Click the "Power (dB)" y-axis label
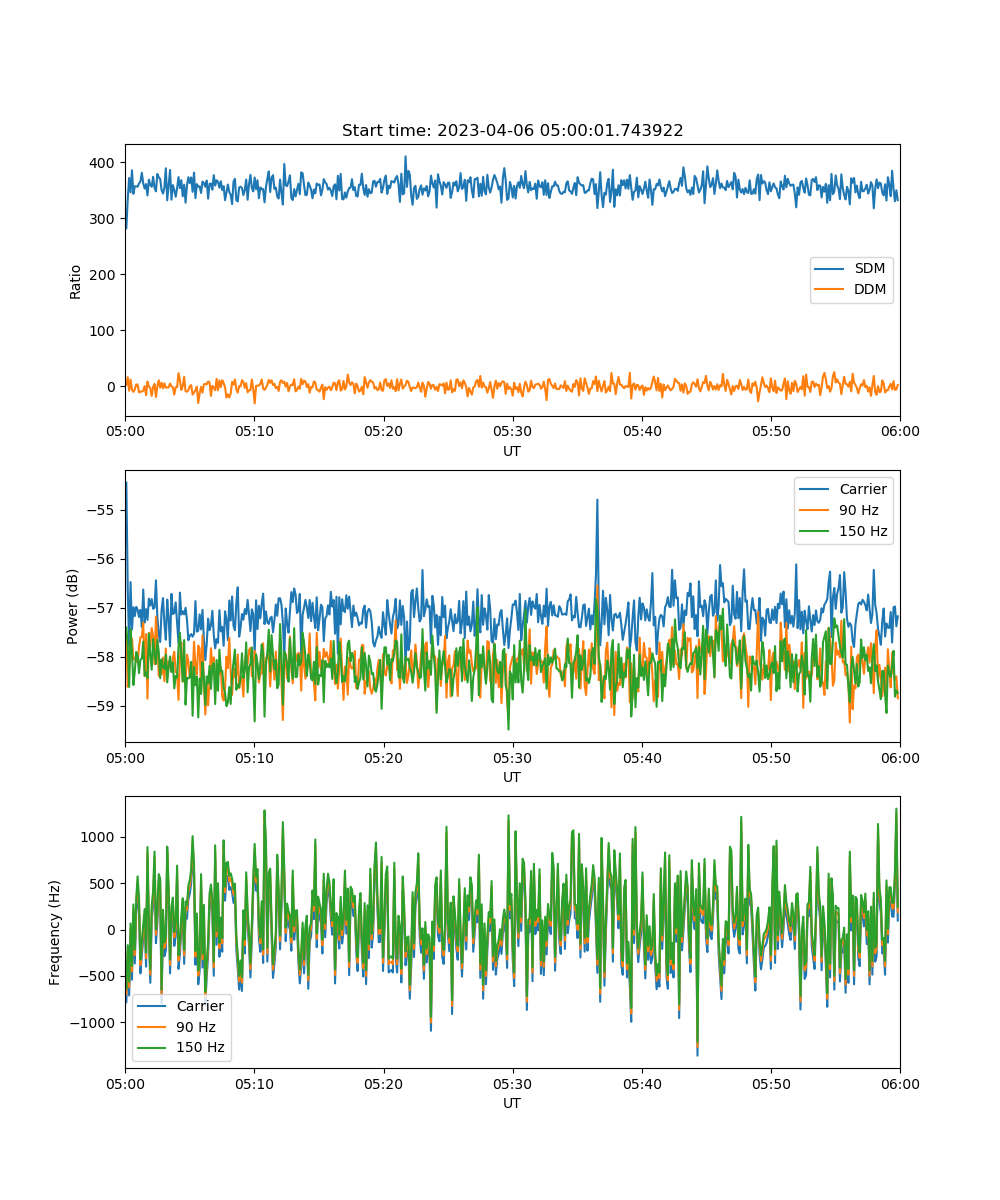This screenshot has width=1000, height=1200. coord(73,607)
